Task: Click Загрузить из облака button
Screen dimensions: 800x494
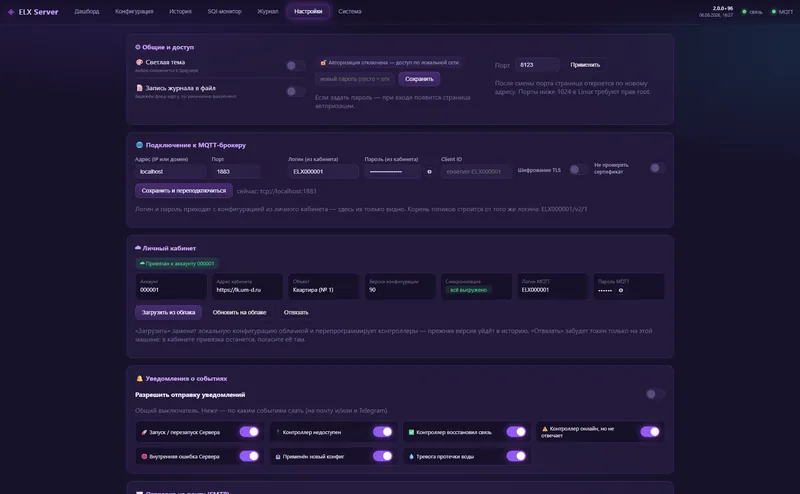Action: [168, 312]
